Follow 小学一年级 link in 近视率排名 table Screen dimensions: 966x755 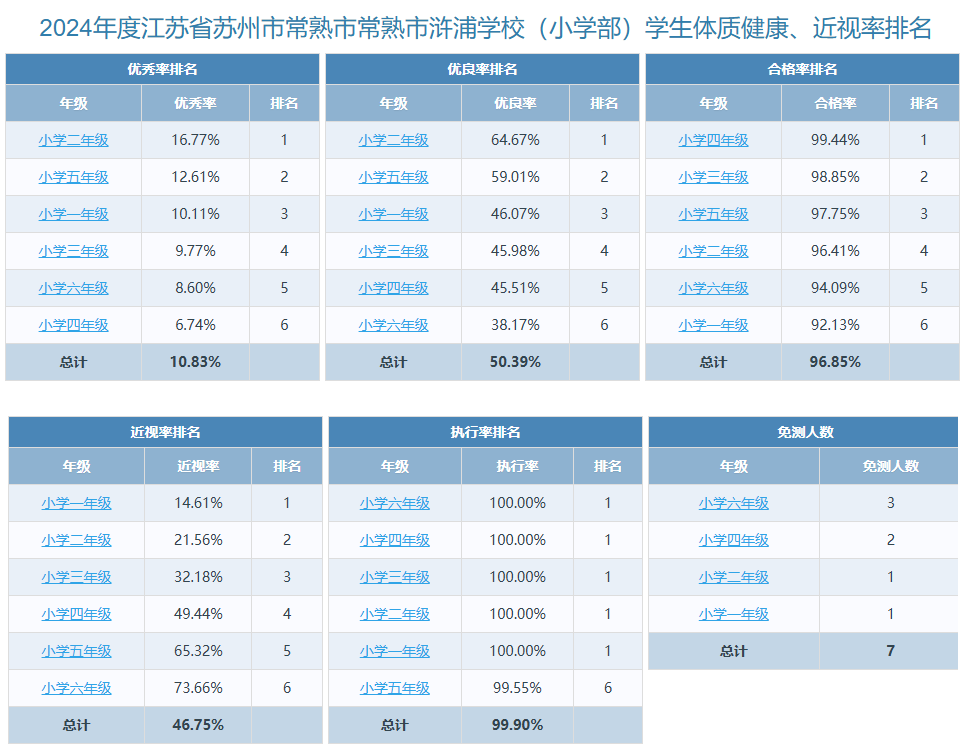[x=76, y=503]
